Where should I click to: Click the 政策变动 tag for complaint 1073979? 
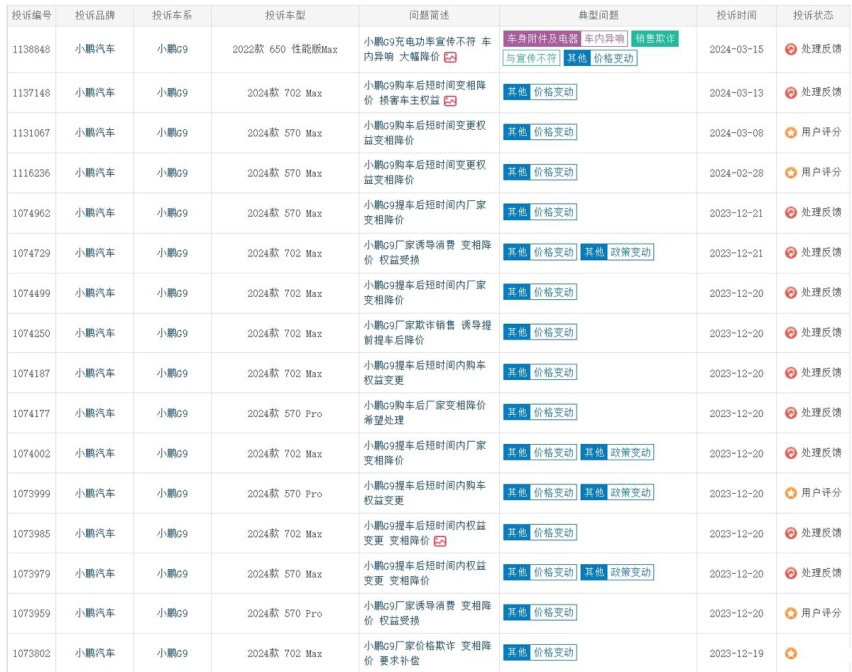pos(630,572)
